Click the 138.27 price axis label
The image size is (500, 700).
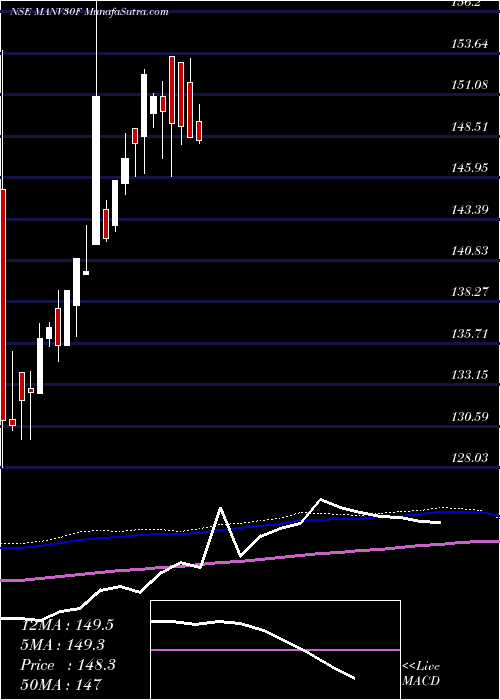pos(468,292)
